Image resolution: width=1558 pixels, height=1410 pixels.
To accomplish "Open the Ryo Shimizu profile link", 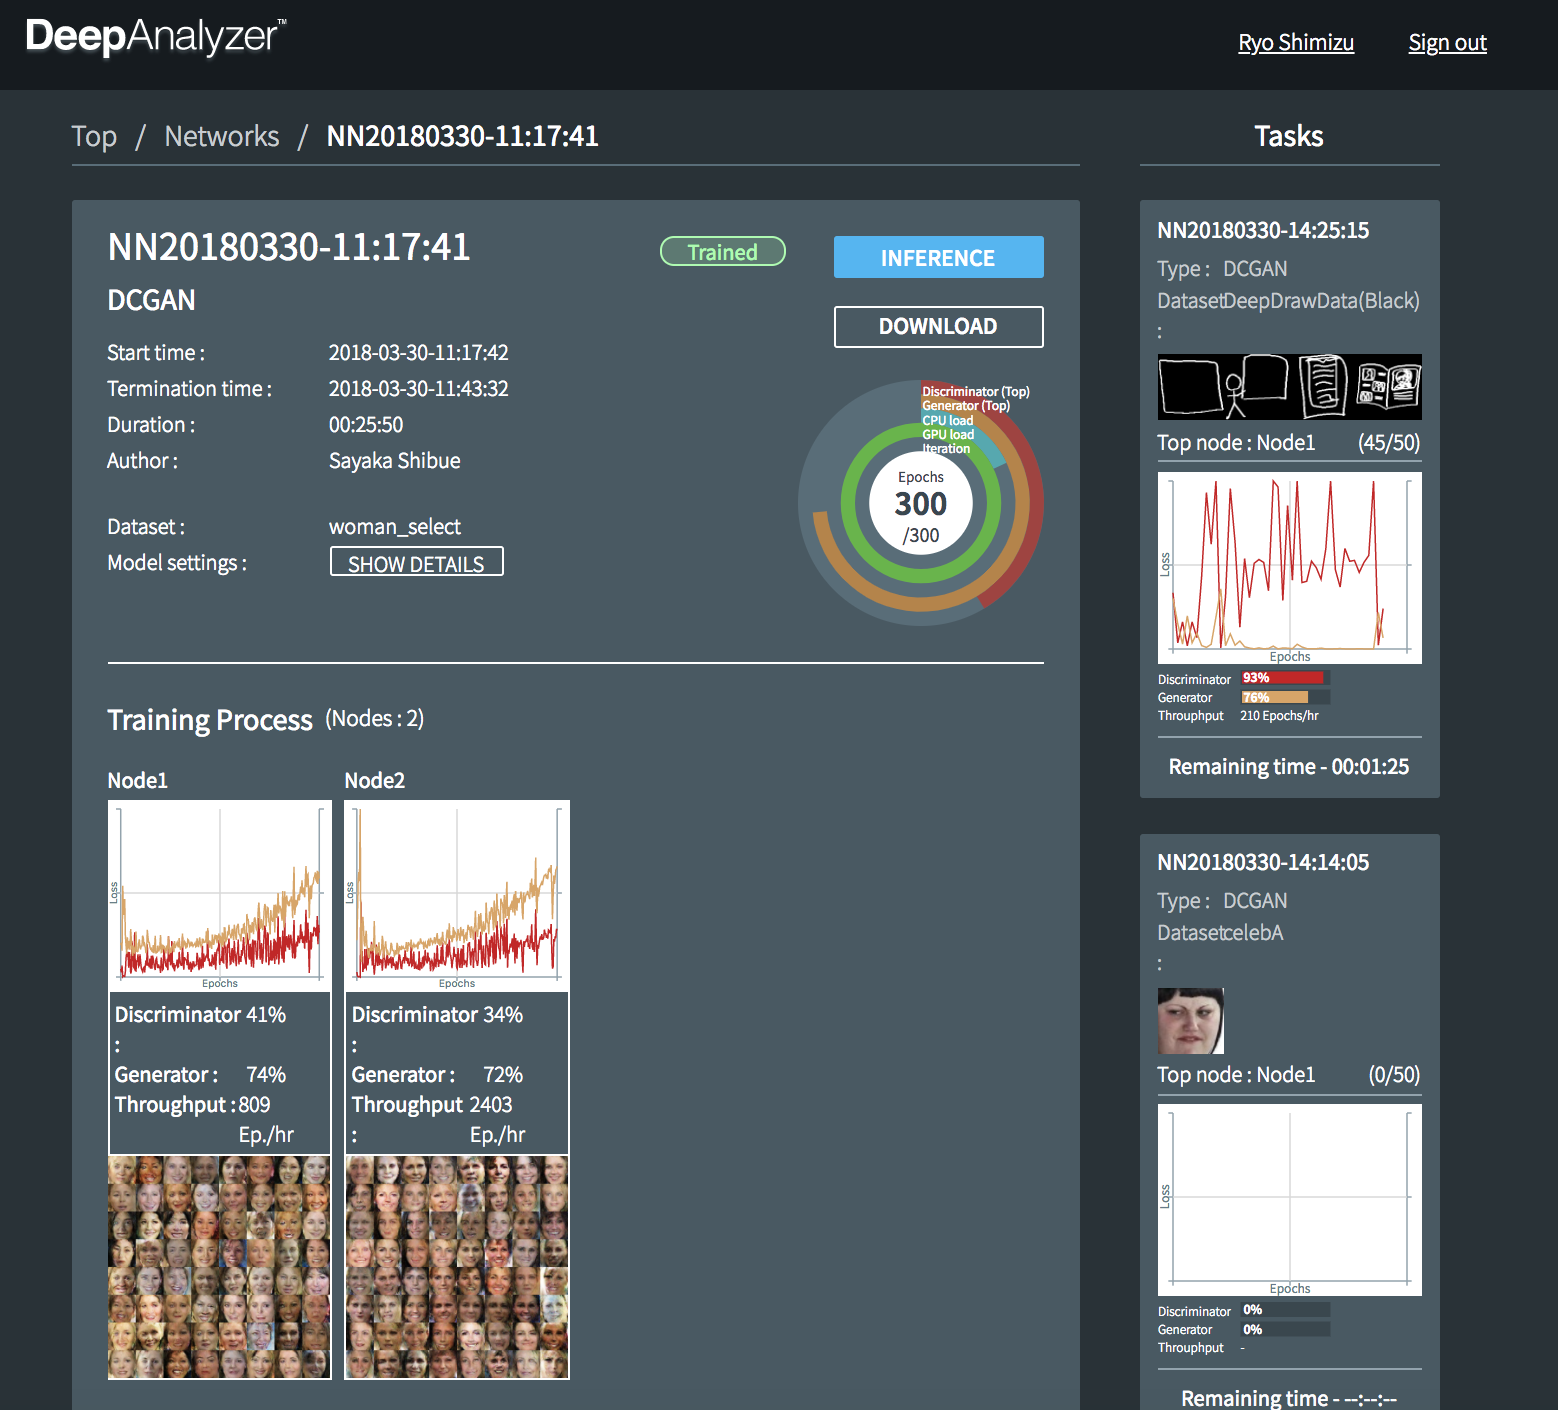I will click(x=1295, y=43).
